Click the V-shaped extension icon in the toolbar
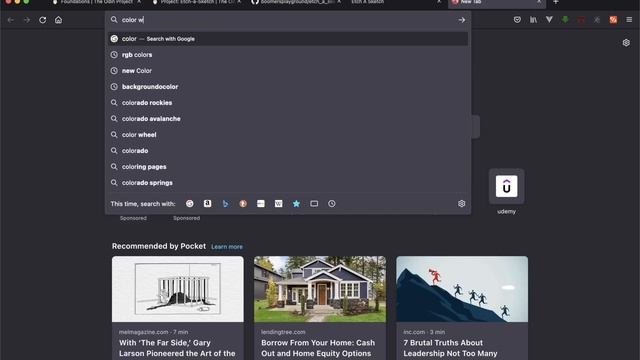The height and width of the screenshot is (360, 640). [549, 20]
